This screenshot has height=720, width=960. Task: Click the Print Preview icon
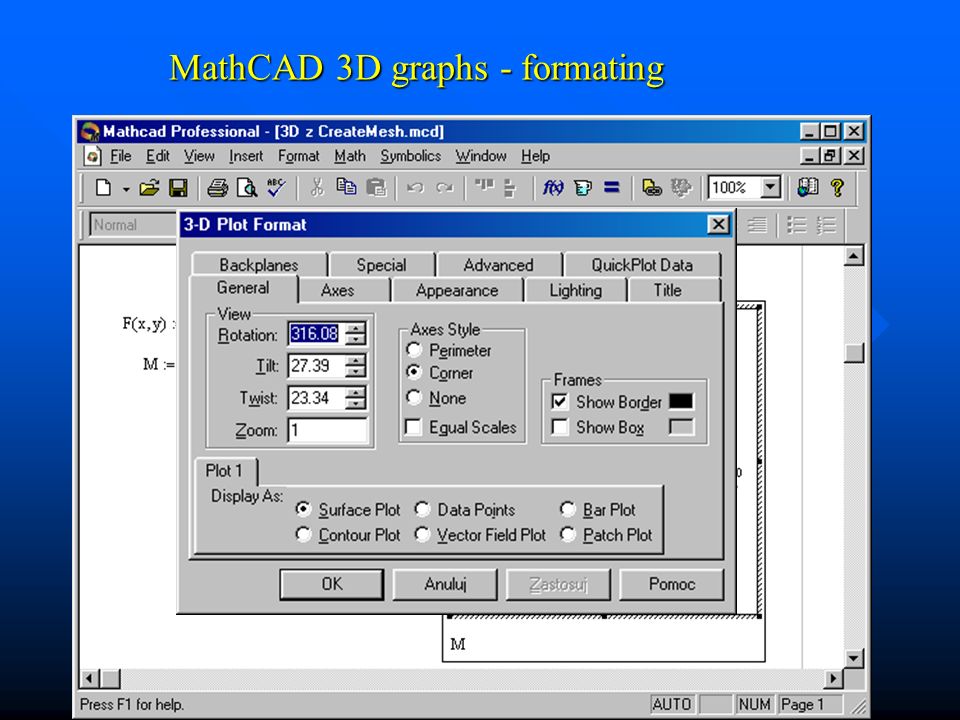click(x=247, y=187)
